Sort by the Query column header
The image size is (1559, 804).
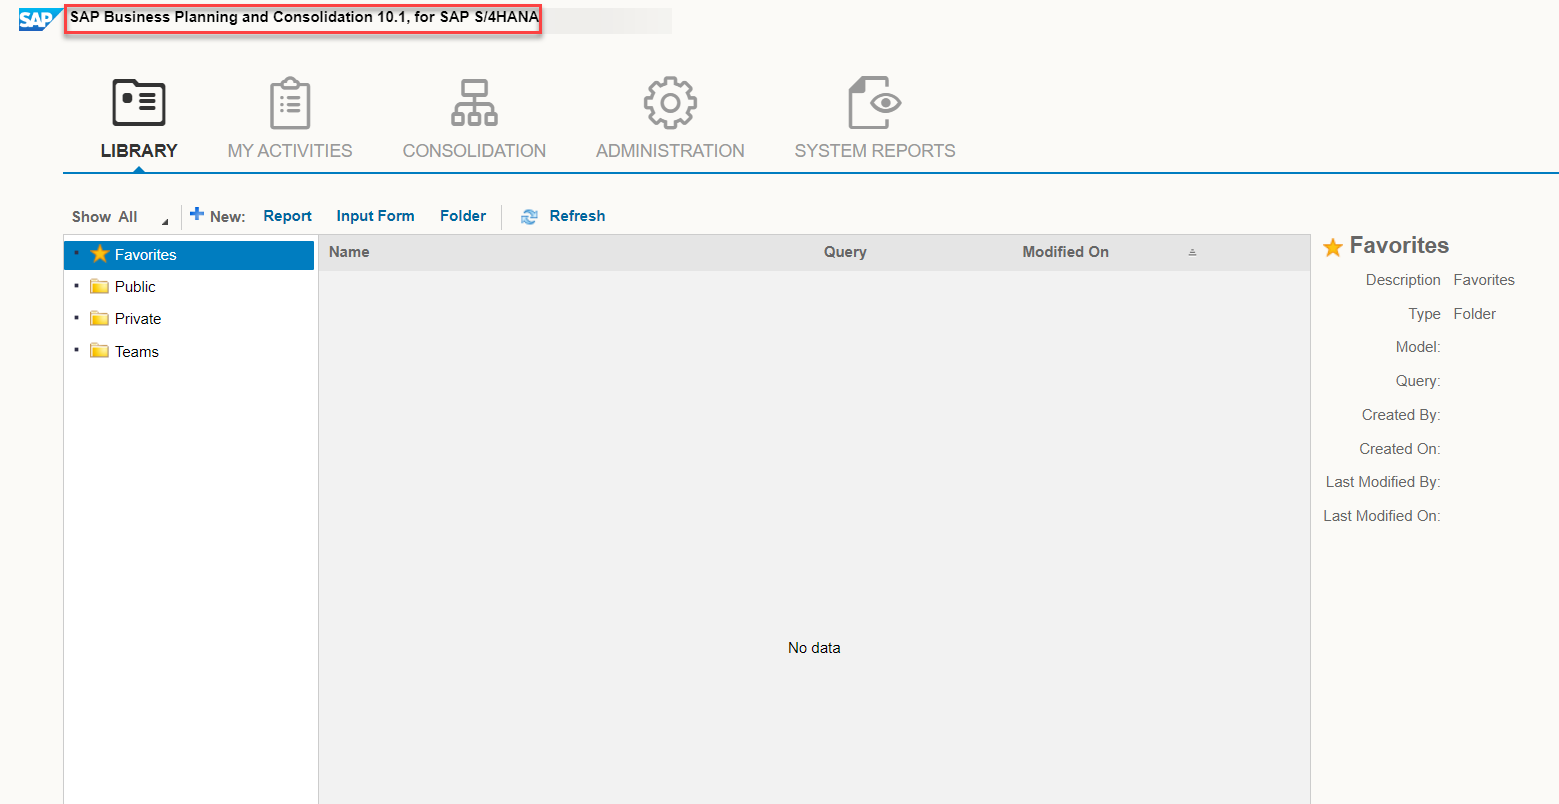pyautogui.click(x=845, y=252)
